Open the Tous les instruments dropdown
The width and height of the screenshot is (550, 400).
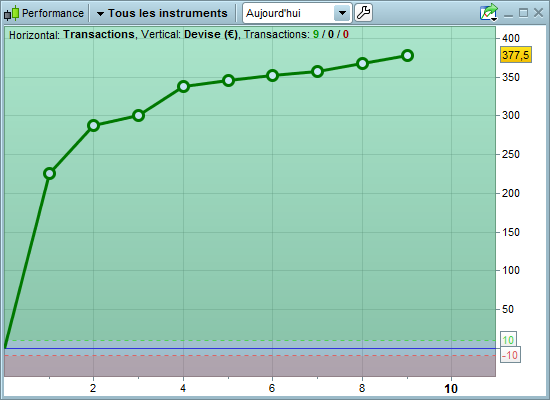pos(162,13)
